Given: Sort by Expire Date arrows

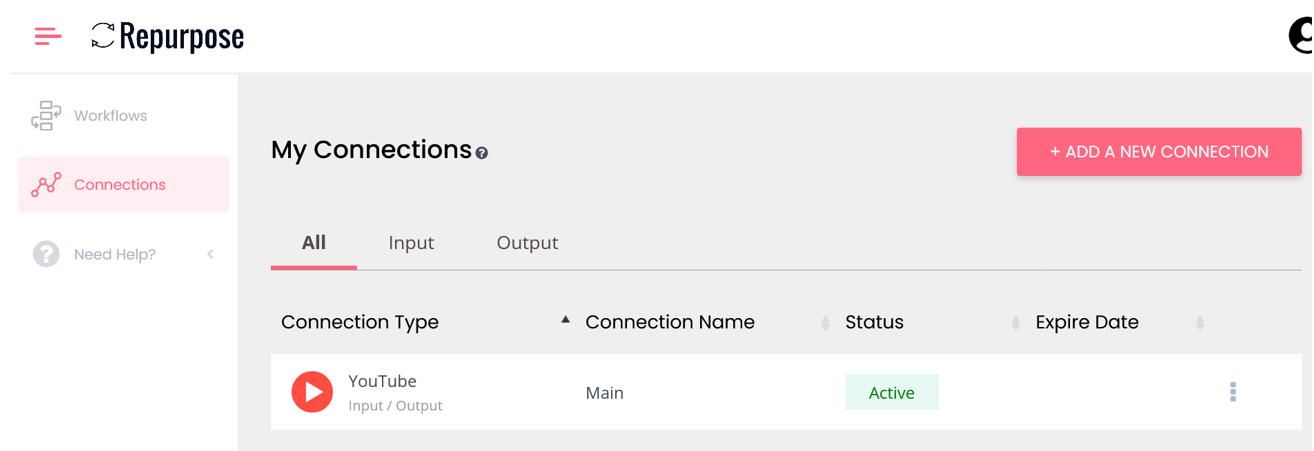Looking at the screenshot, I should [x=1200, y=323].
